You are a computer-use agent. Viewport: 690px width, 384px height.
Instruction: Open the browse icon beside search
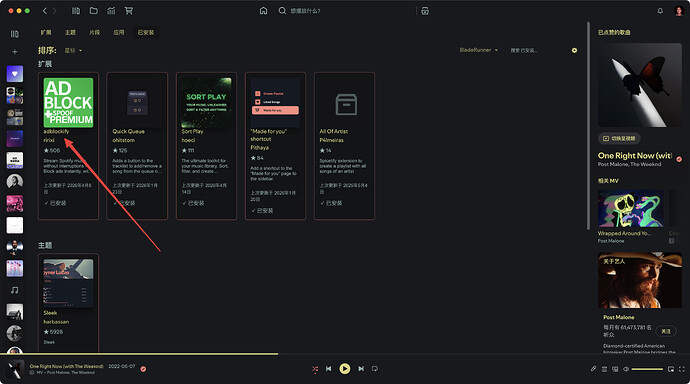click(x=425, y=11)
